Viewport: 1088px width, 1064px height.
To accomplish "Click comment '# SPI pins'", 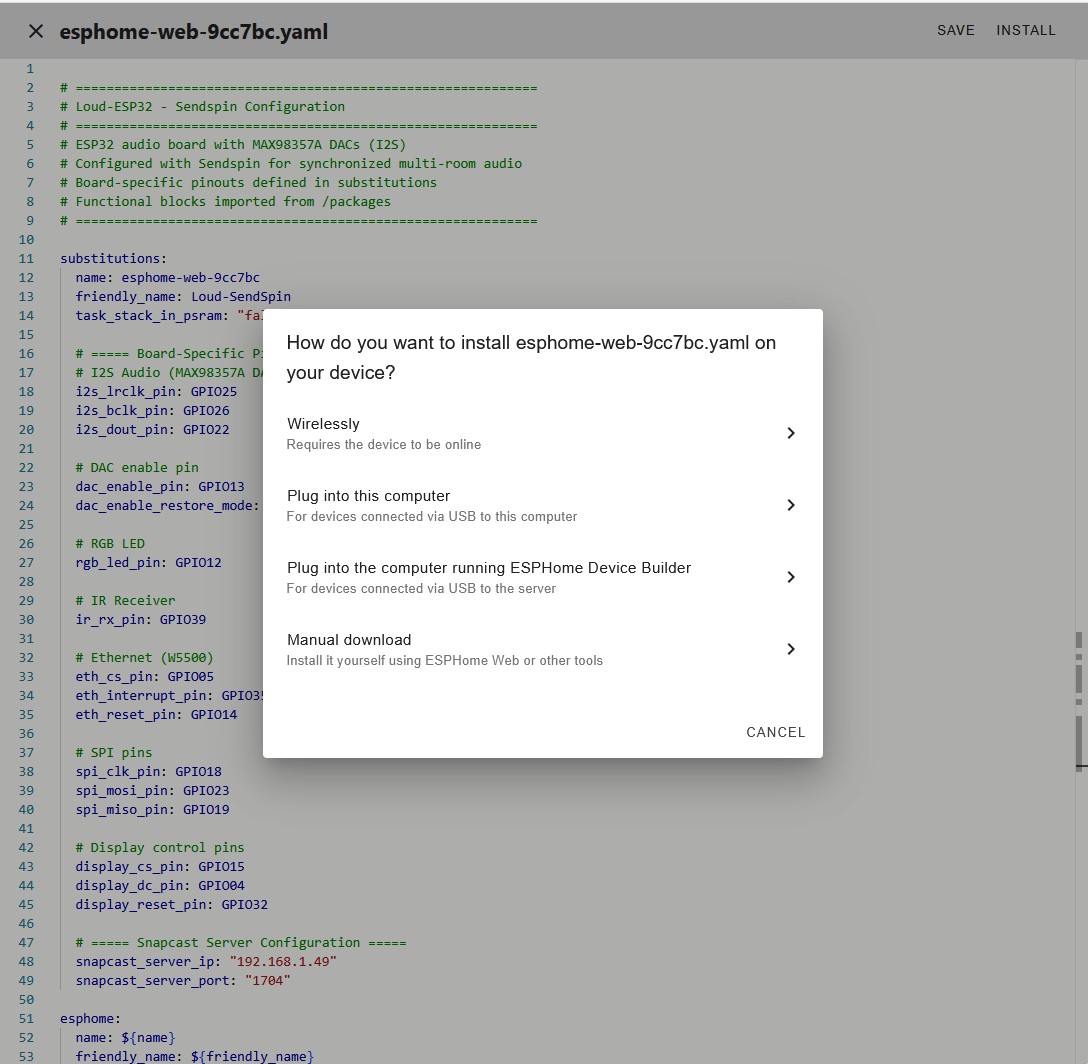I will [114, 752].
